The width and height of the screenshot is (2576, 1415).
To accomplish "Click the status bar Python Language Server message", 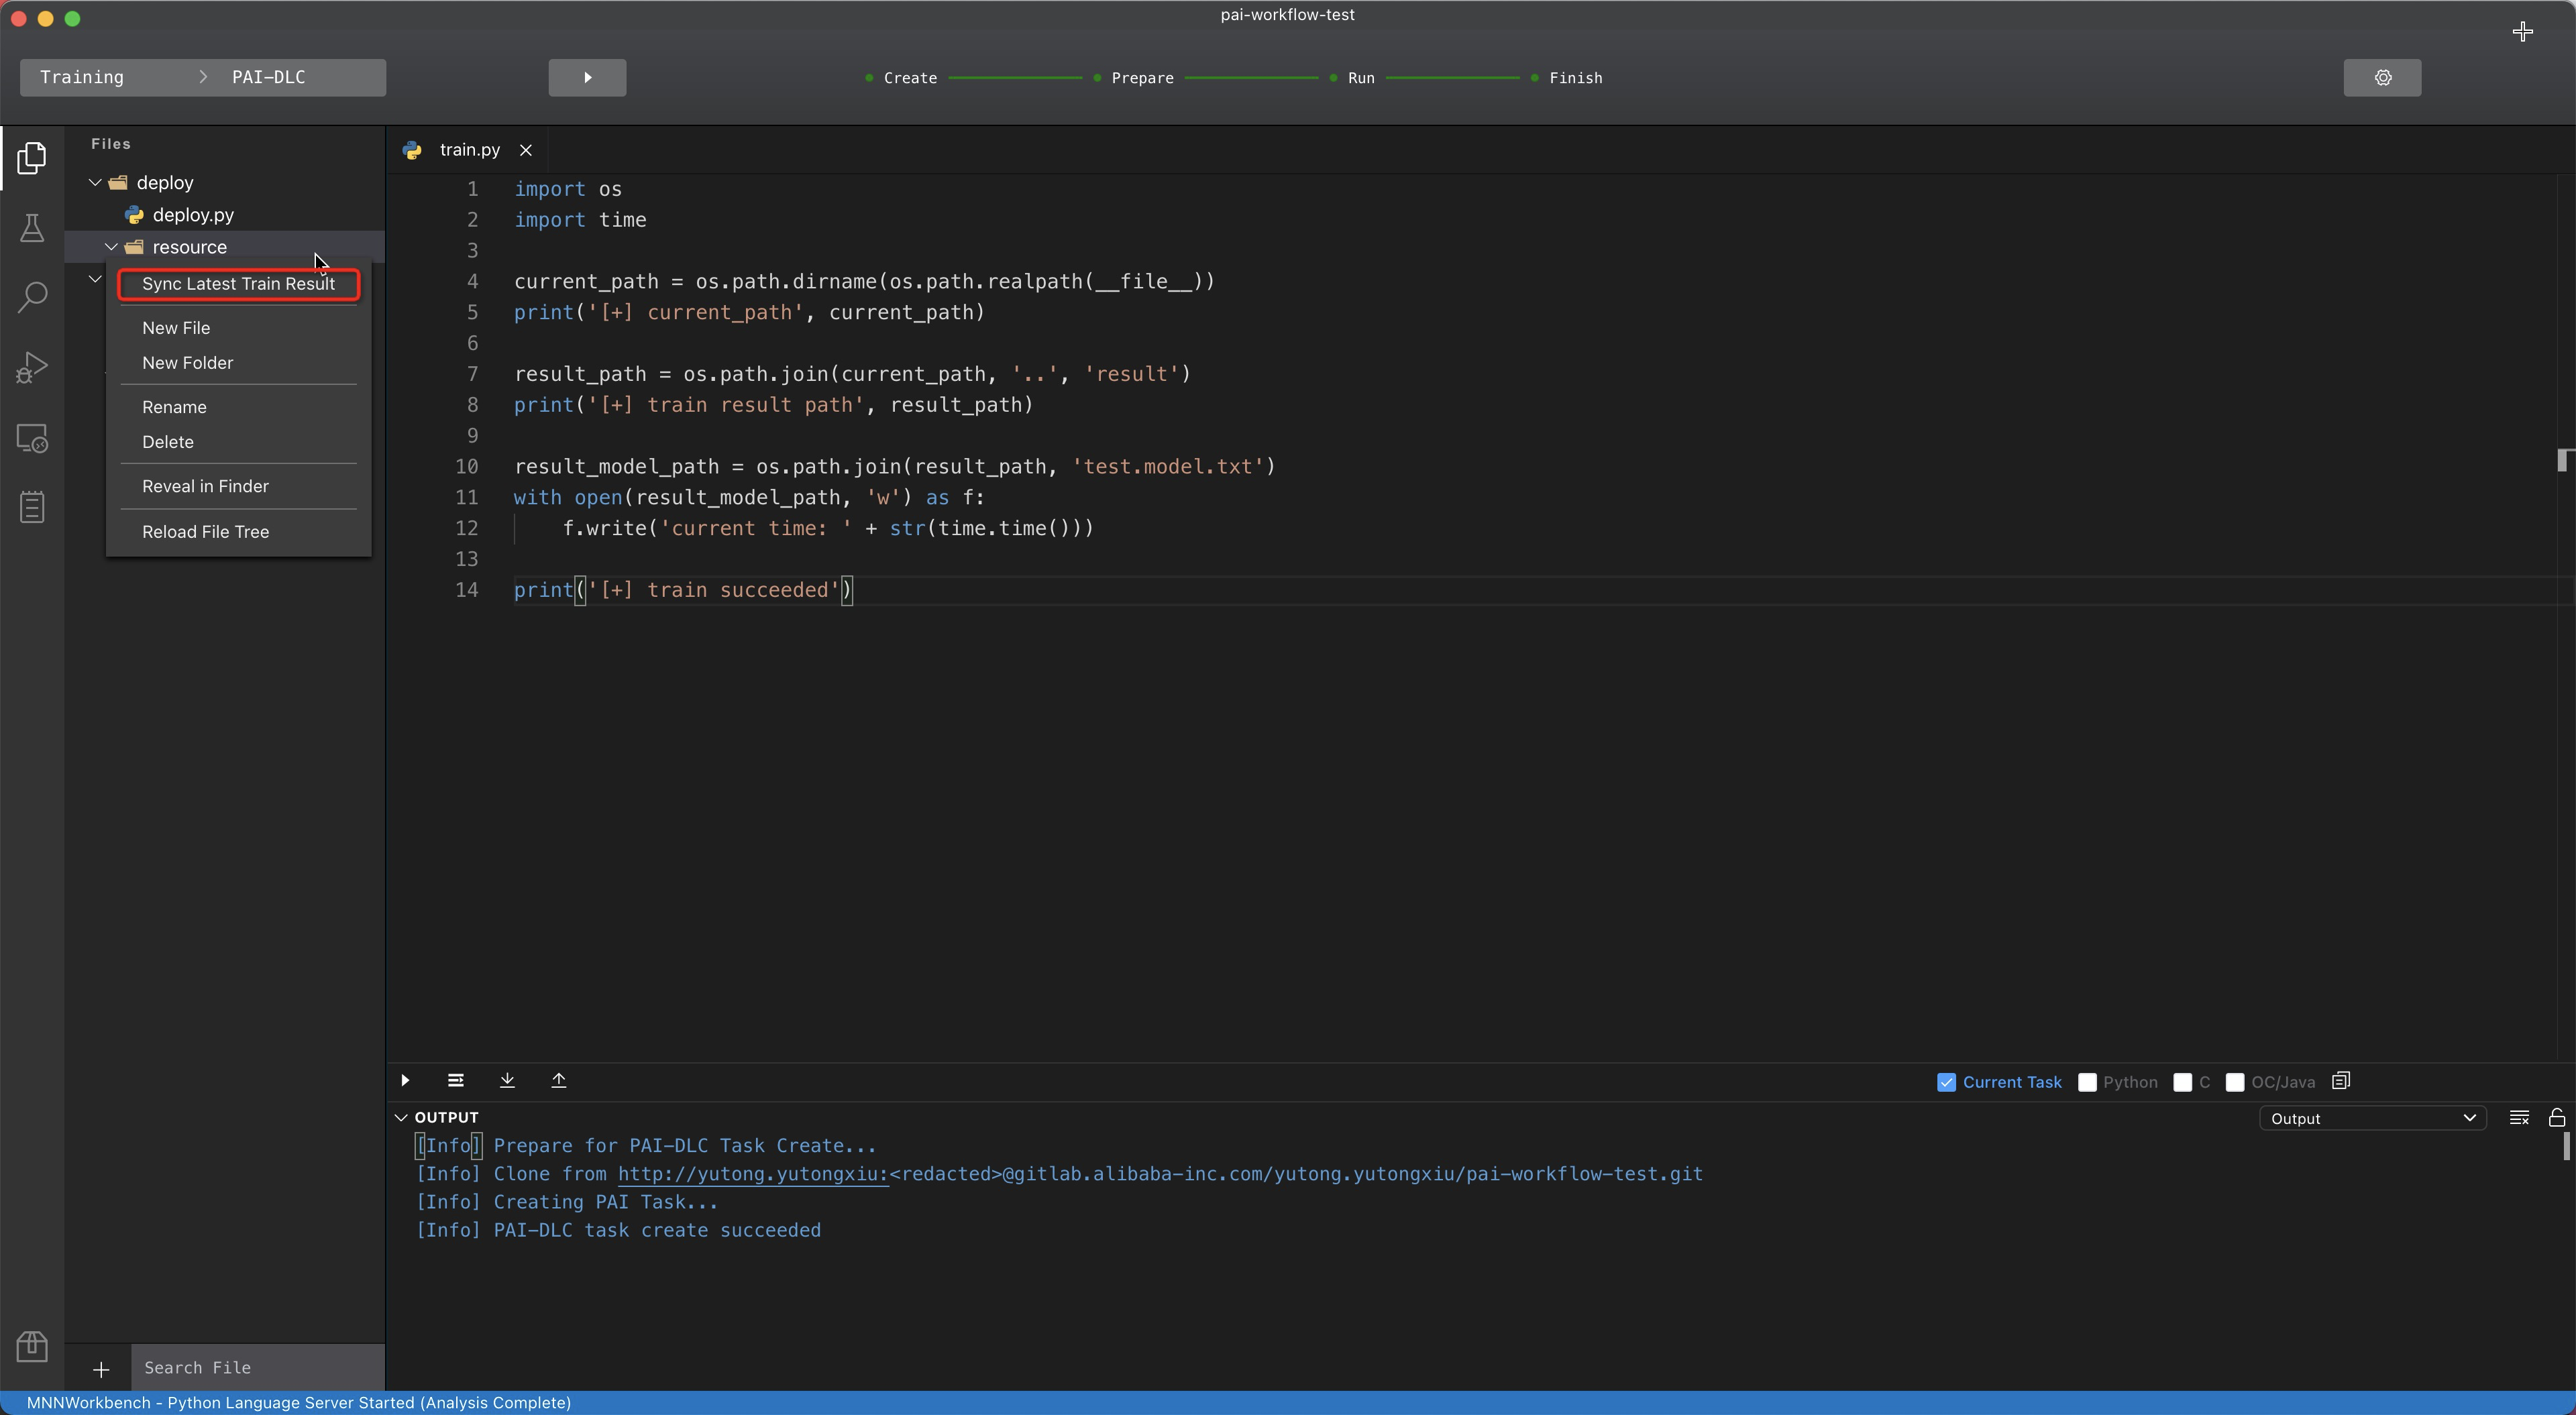I will 298,1403.
